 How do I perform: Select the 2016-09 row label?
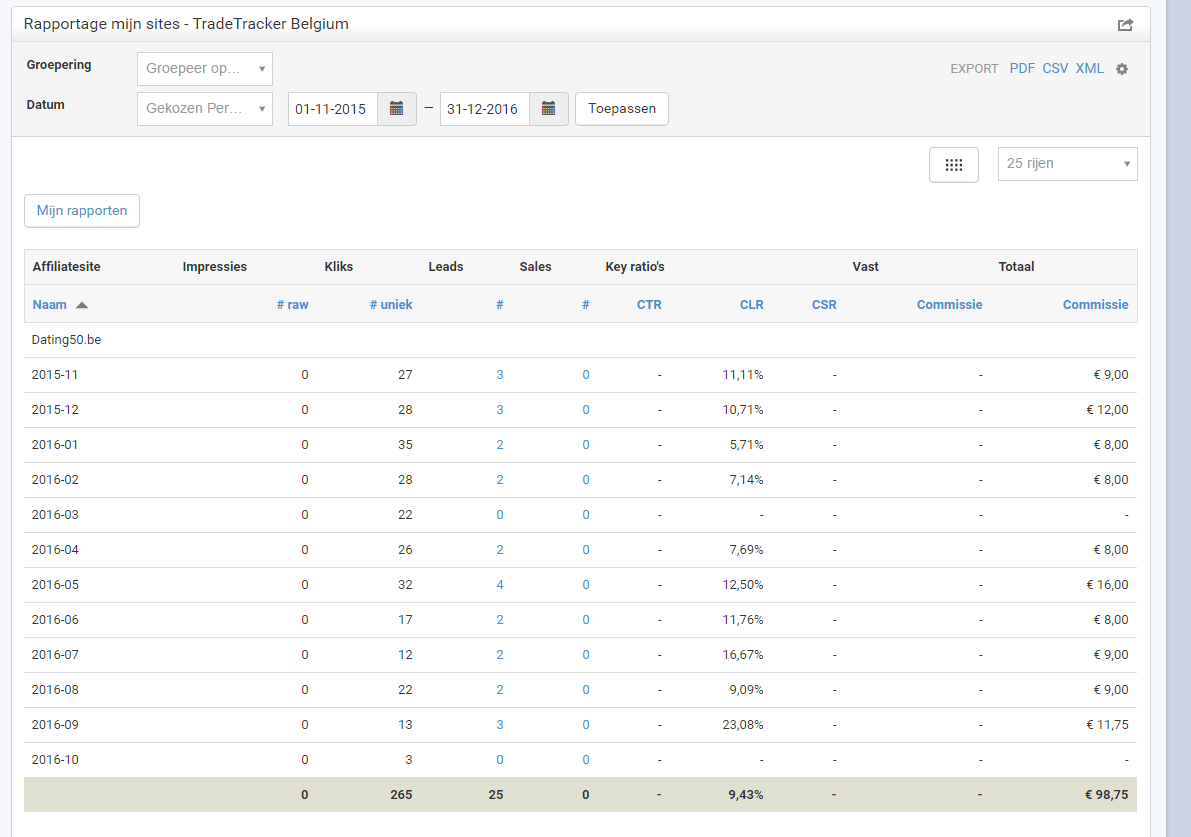coord(55,724)
